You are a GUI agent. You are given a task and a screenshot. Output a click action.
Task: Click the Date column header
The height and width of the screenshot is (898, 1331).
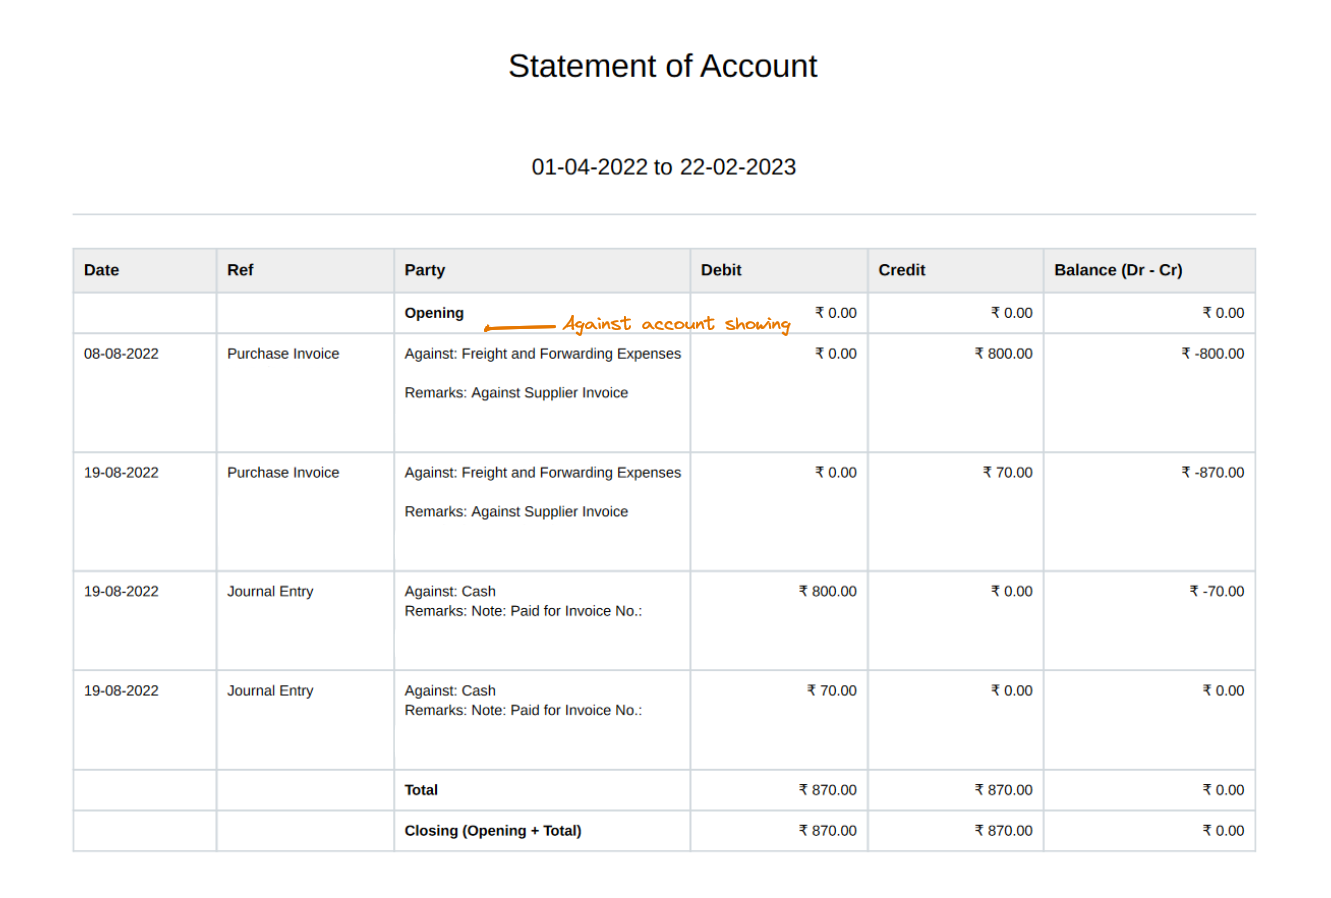100,270
